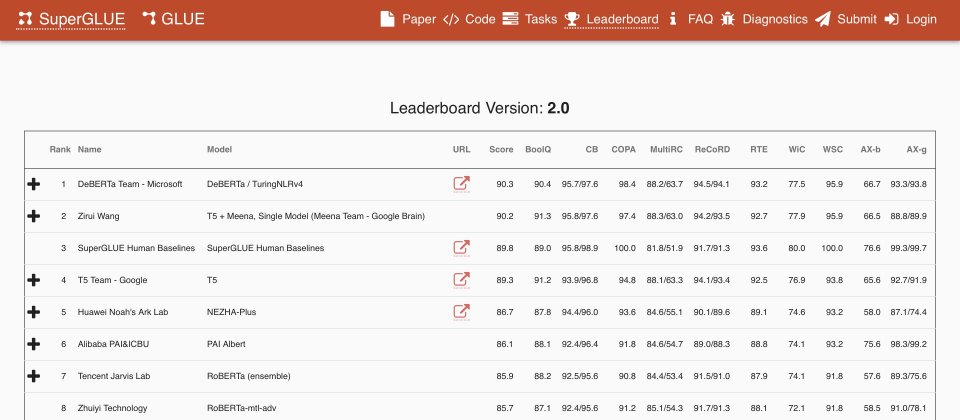Expand the Huawei Noah's Ark Lab row
Screen dimensions: 960x420
click(34, 312)
